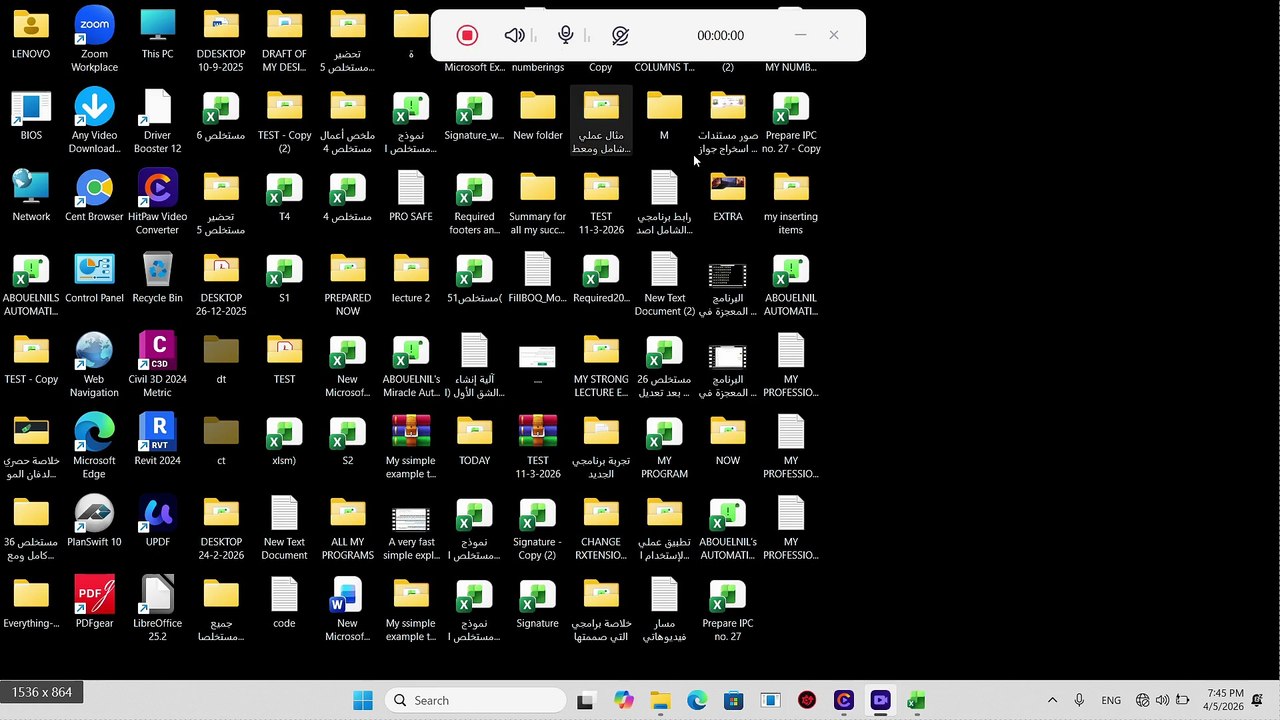This screenshot has height=720, width=1280.
Task: Select the Signature - Copy (2) file
Action: point(538,528)
